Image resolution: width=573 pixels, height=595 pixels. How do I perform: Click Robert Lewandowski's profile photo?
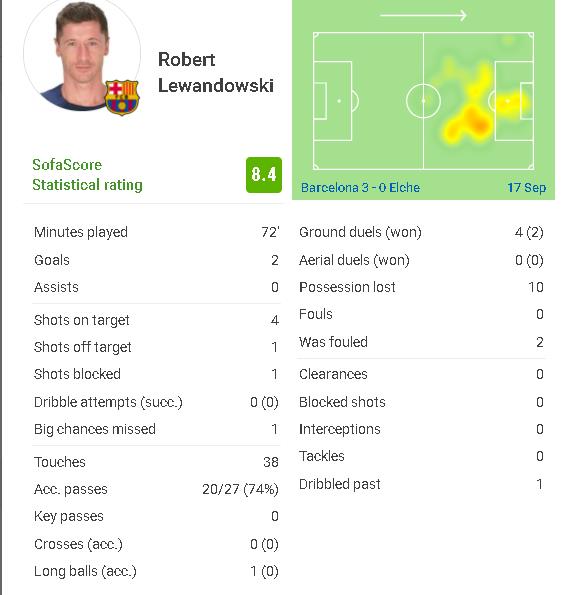(82, 55)
